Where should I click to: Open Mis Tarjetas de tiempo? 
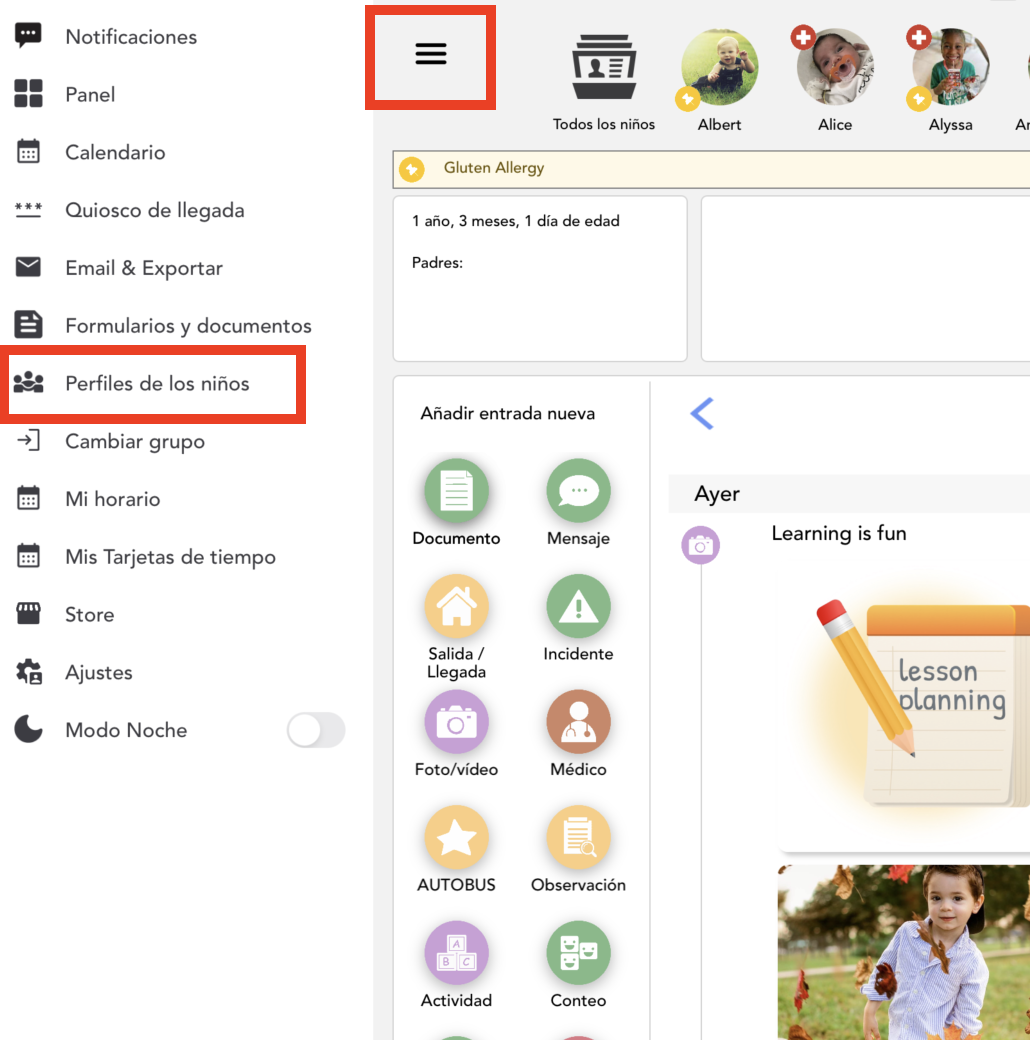(x=170, y=556)
